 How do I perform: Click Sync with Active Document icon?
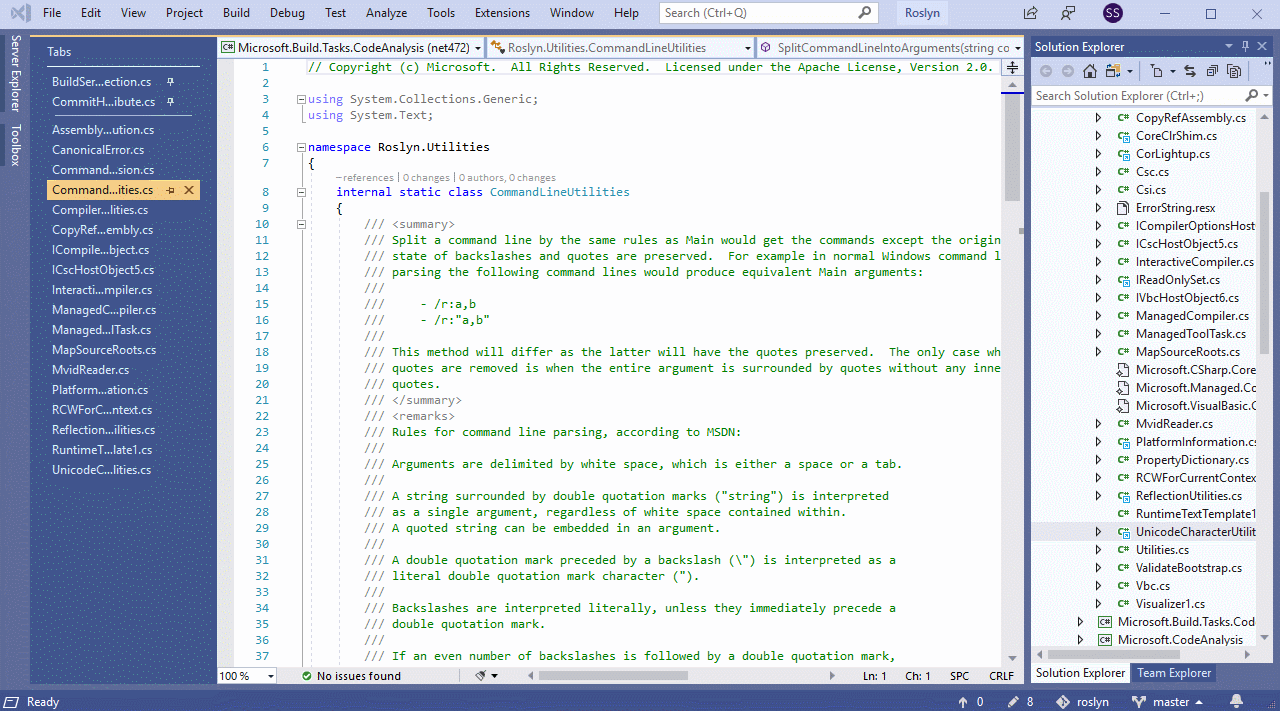1190,71
